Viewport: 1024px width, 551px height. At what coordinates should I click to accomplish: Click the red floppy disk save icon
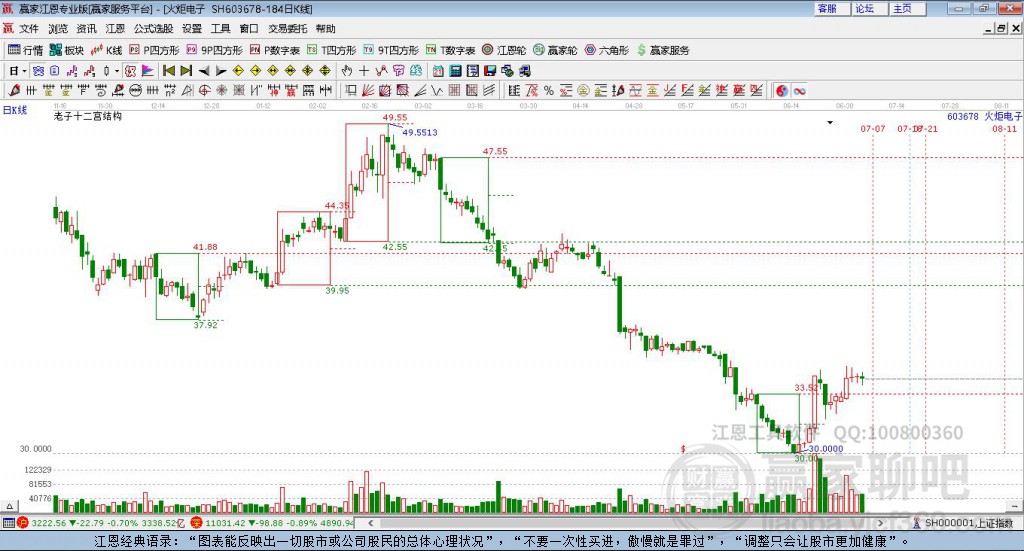[x=490, y=71]
